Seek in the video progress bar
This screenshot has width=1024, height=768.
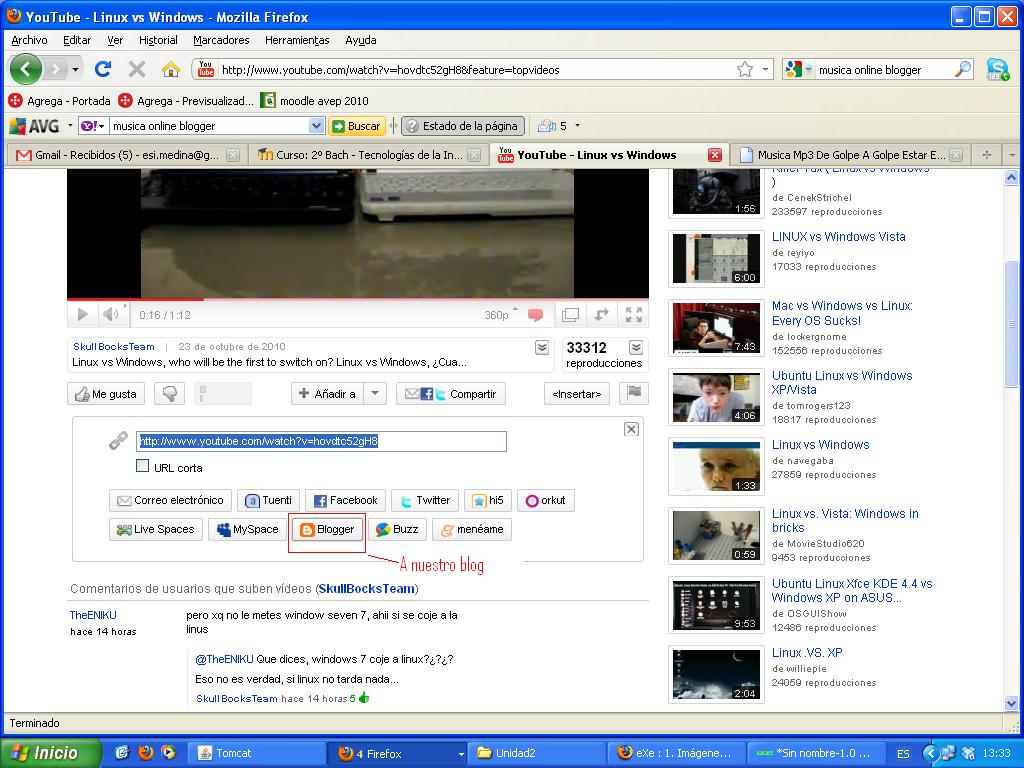click(x=358, y=300)
